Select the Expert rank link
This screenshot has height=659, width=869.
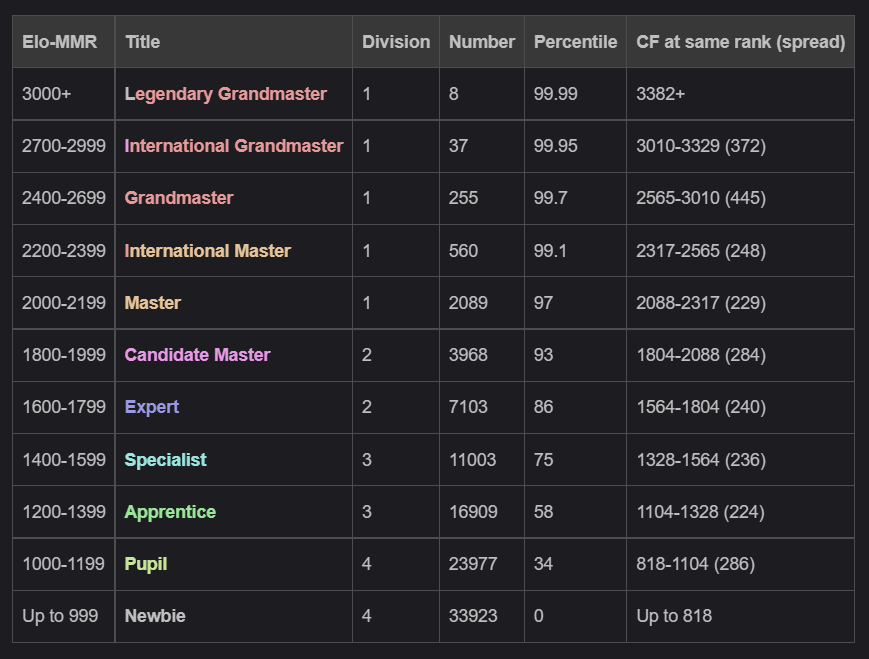[x=150, y=407]
